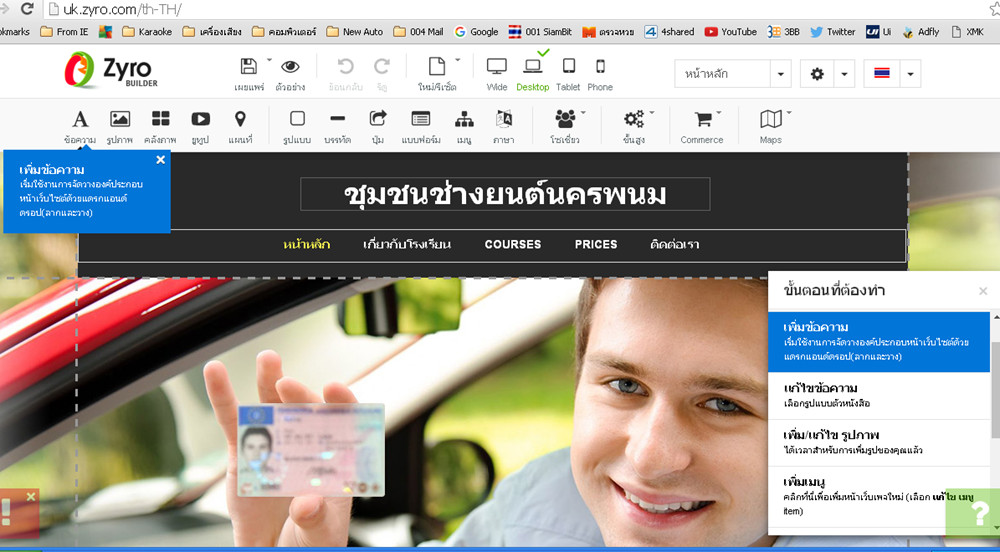1000x552 pixels.
Task: Select the text (A) element tool
Action: (x=80, y=119)
